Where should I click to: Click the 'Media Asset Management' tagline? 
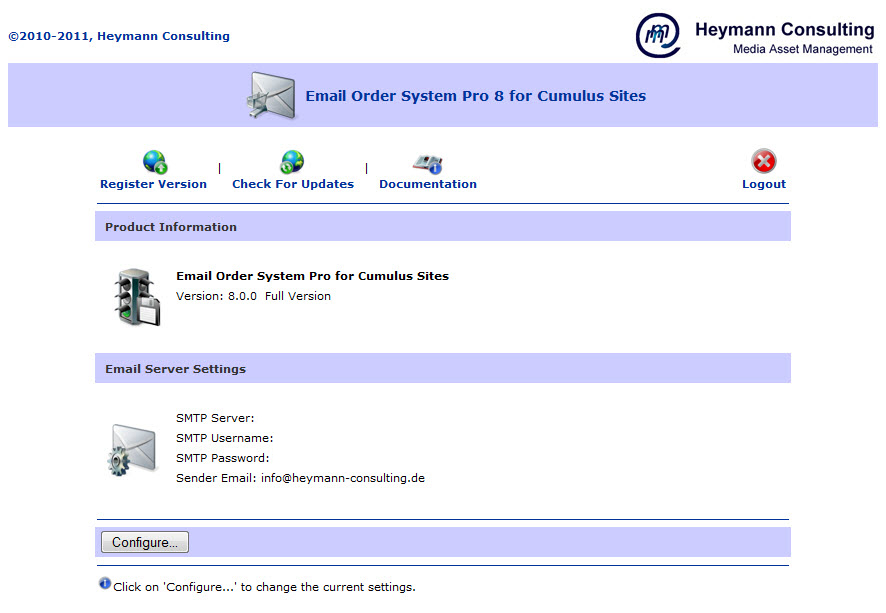[x=802, y=49]
